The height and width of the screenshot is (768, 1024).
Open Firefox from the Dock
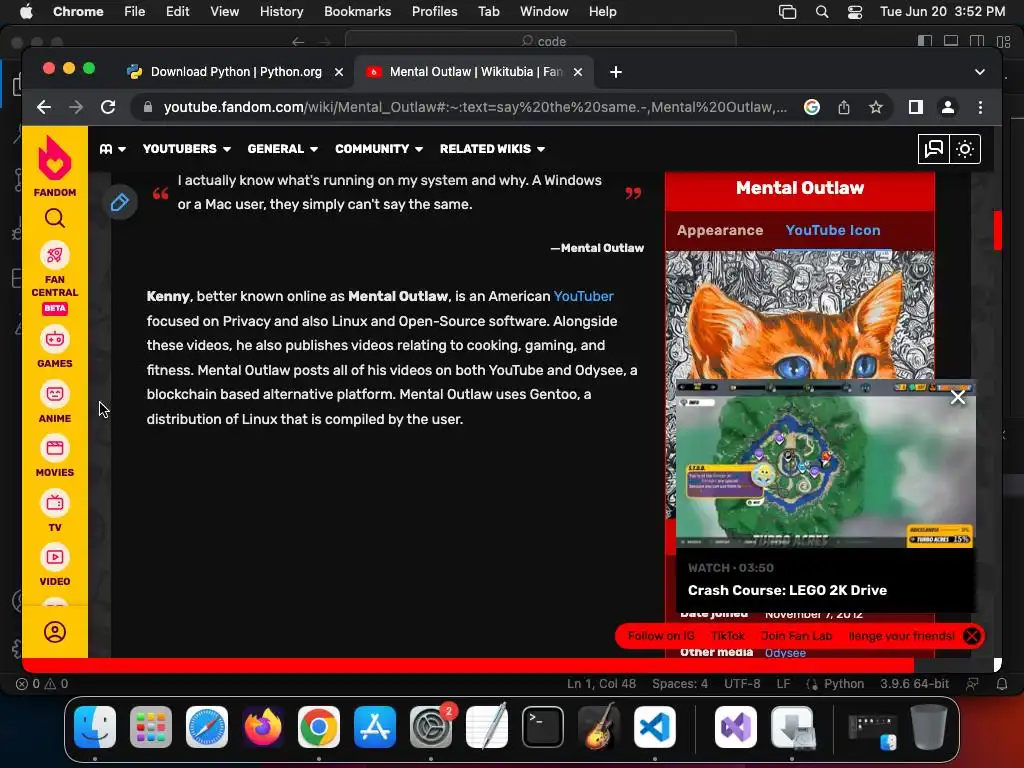point(263,727)
